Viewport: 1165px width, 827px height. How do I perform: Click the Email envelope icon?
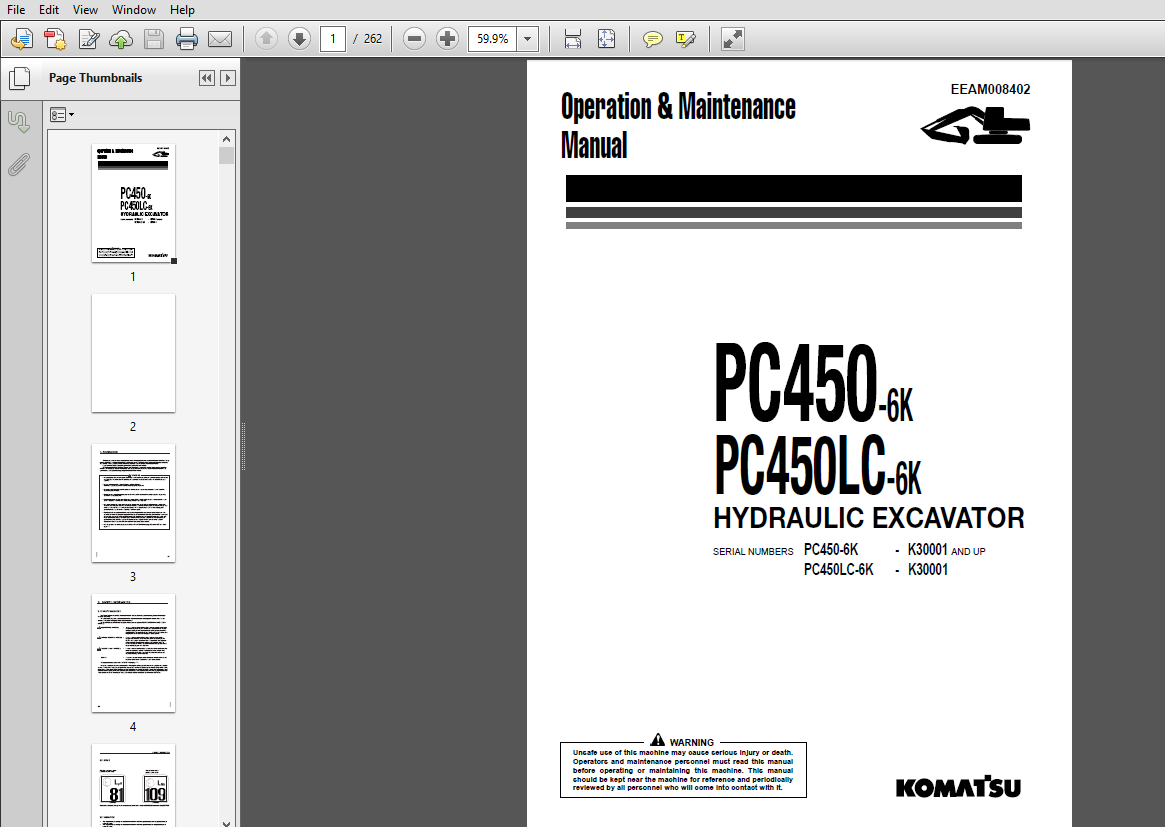pos(220,39)
